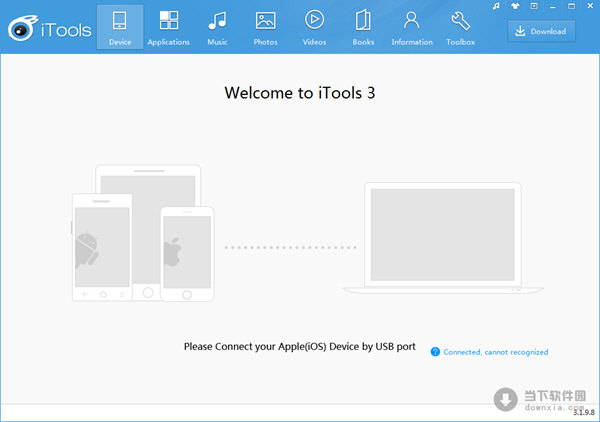
Task: Open the Videos section
Action: click(314, 27)
